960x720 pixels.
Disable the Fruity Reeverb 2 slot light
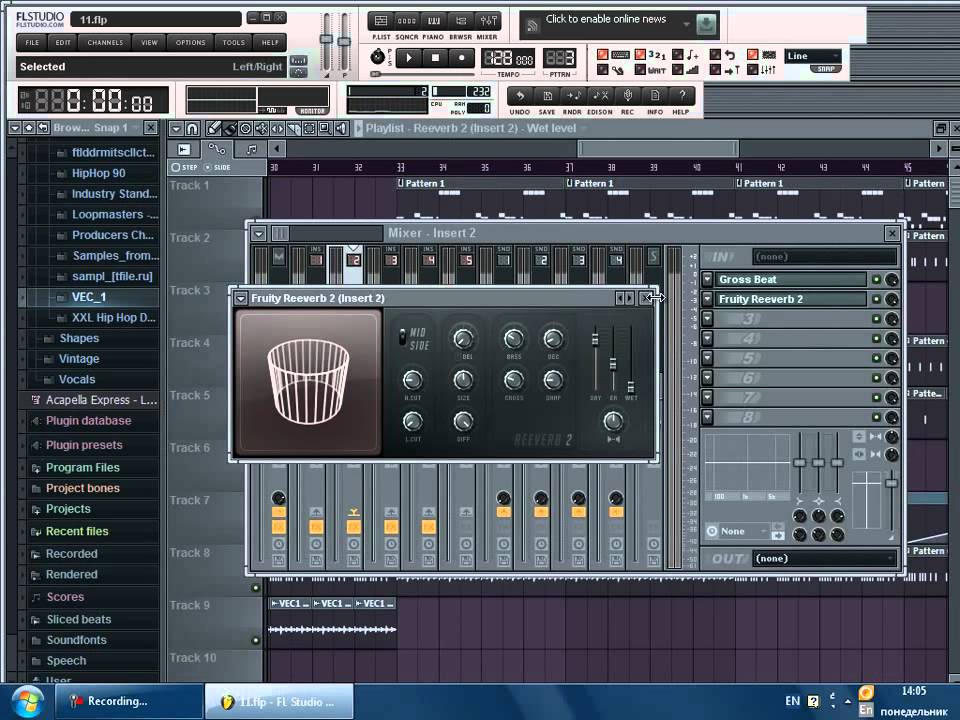pyautogui.click(x=876, y=299)
